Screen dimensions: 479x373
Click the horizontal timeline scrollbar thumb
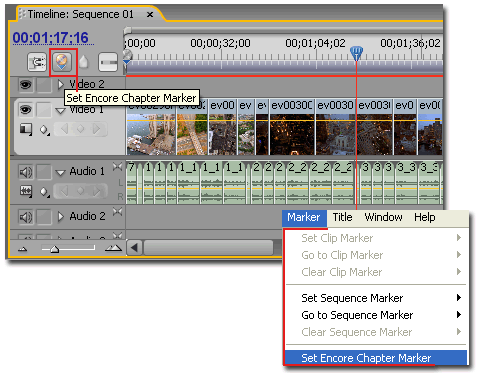pos(208,248)
